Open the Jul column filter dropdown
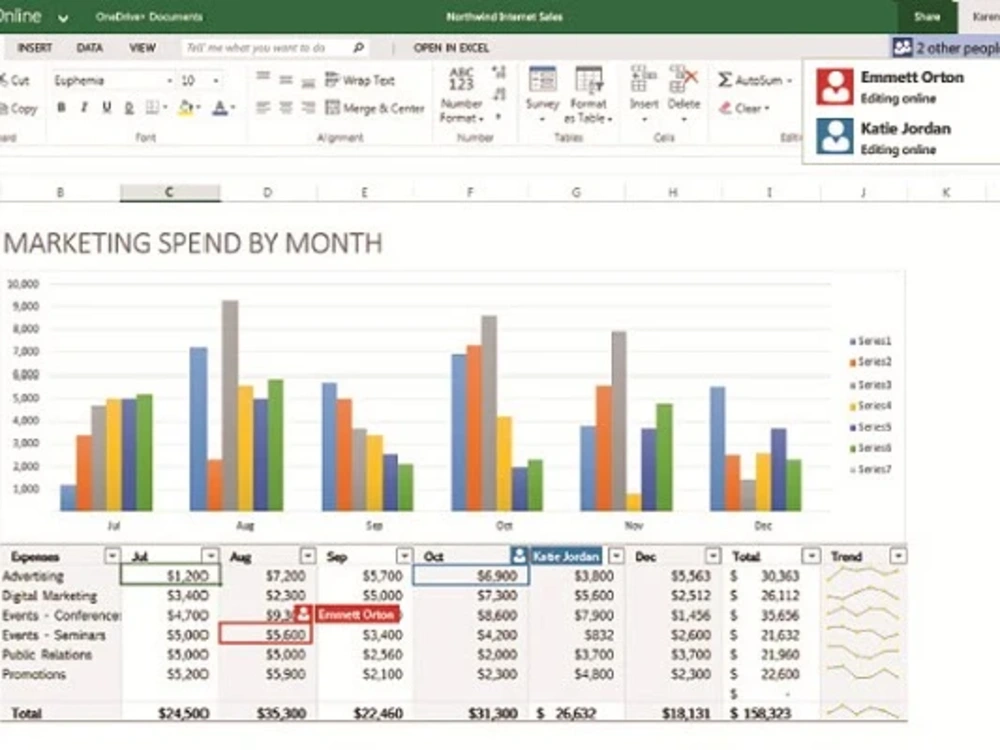 [209, 555]
